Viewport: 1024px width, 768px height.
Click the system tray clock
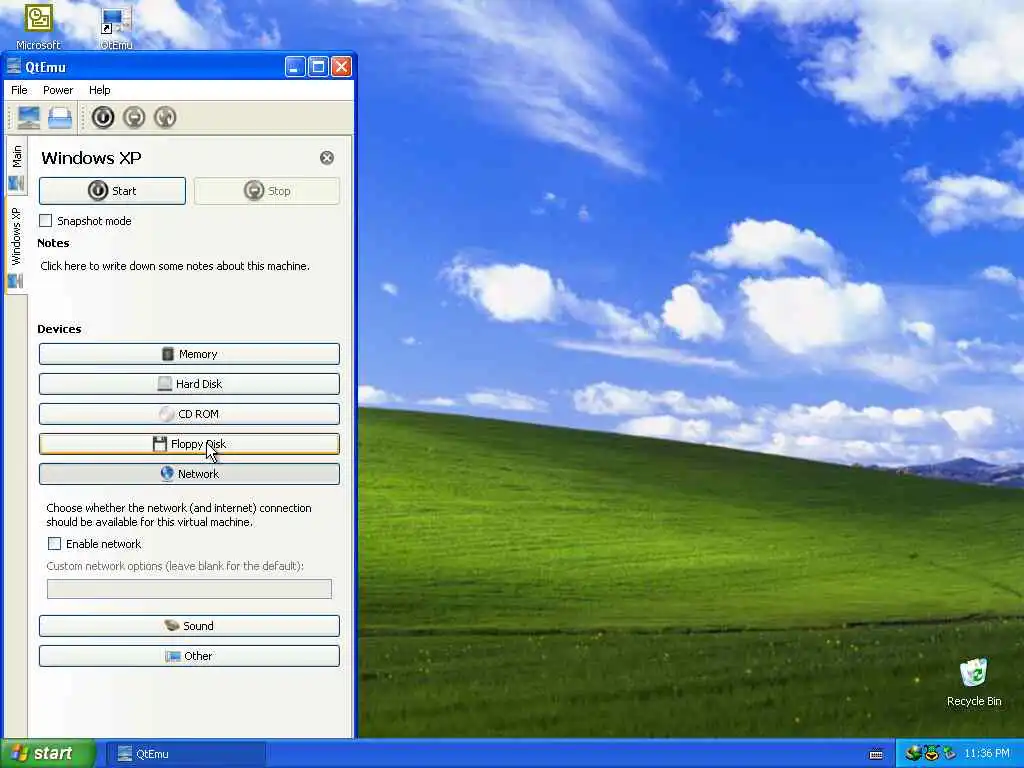tap(987, 754)
